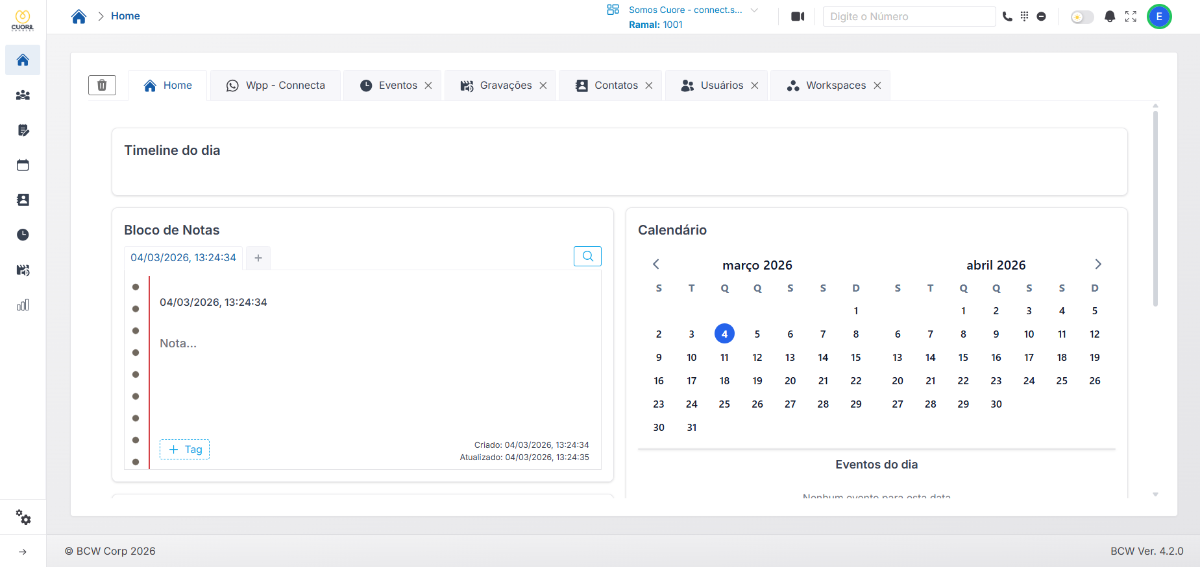The height and width of the screenshot is (567, 1200).
Task: Open the bar chart reports icon in sidebar
Action: (x=23, y=305)
